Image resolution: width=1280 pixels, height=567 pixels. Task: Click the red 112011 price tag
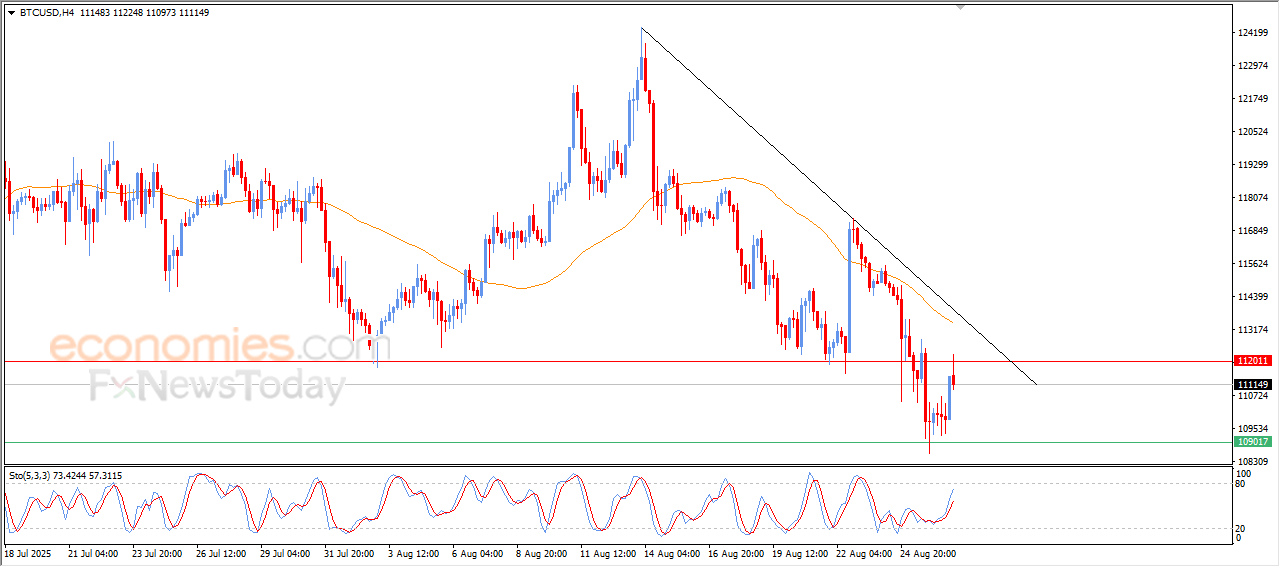tap(1252, 361)
